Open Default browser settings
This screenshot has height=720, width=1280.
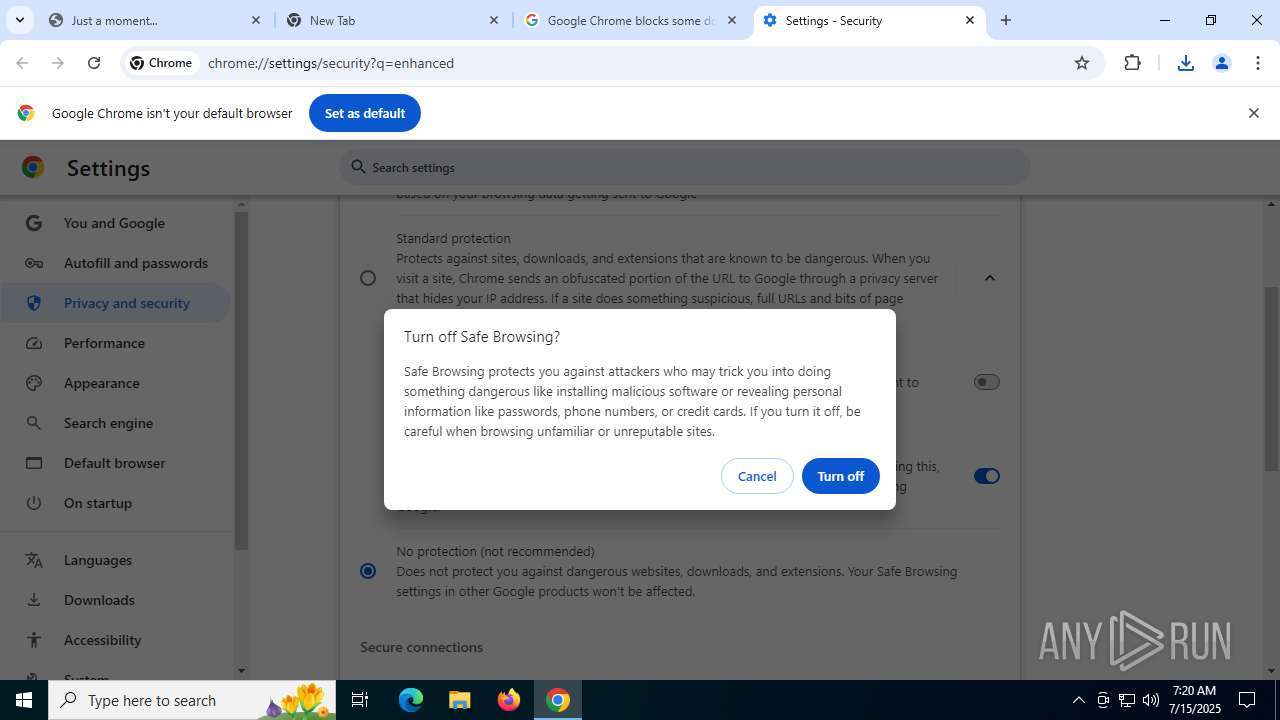114,463
